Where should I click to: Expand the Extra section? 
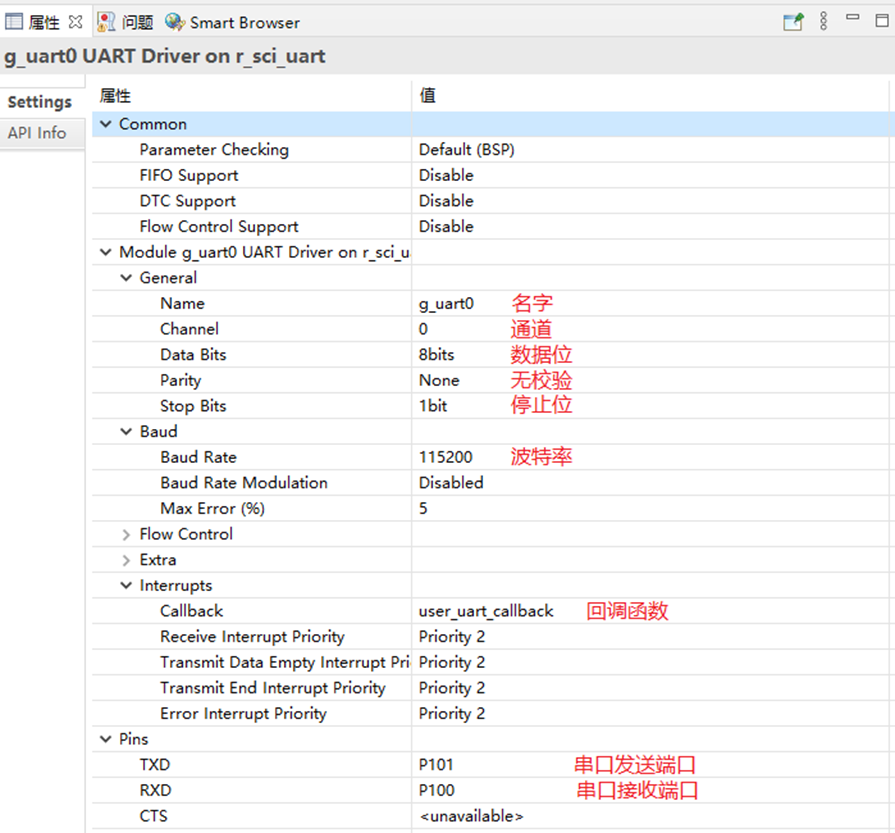click(x=125, y=559)
